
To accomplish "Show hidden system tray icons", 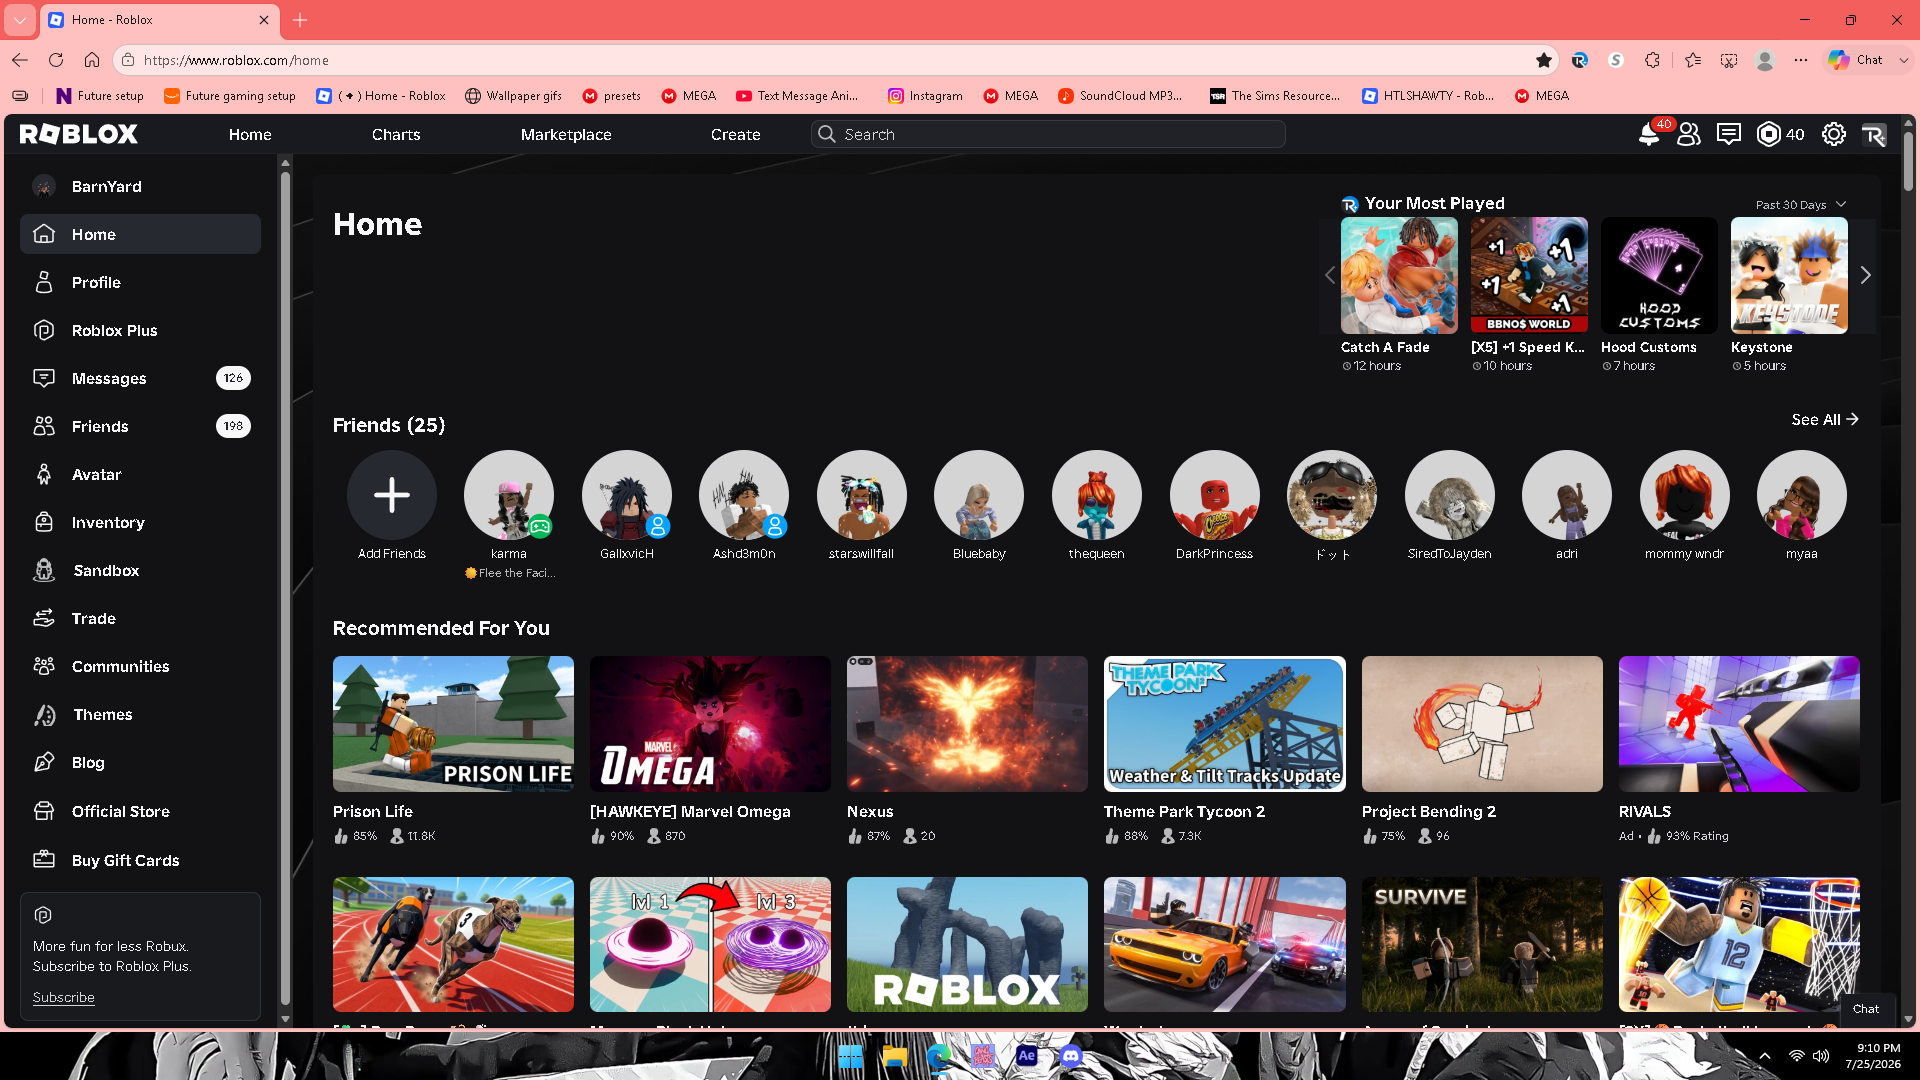I will click(x=1765, y=1056).
